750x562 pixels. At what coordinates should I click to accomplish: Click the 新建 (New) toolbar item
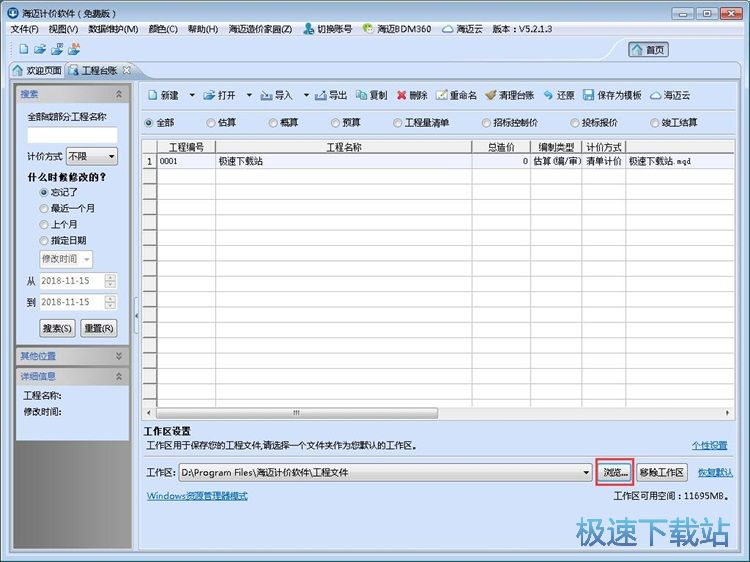[x=164, y=95]
